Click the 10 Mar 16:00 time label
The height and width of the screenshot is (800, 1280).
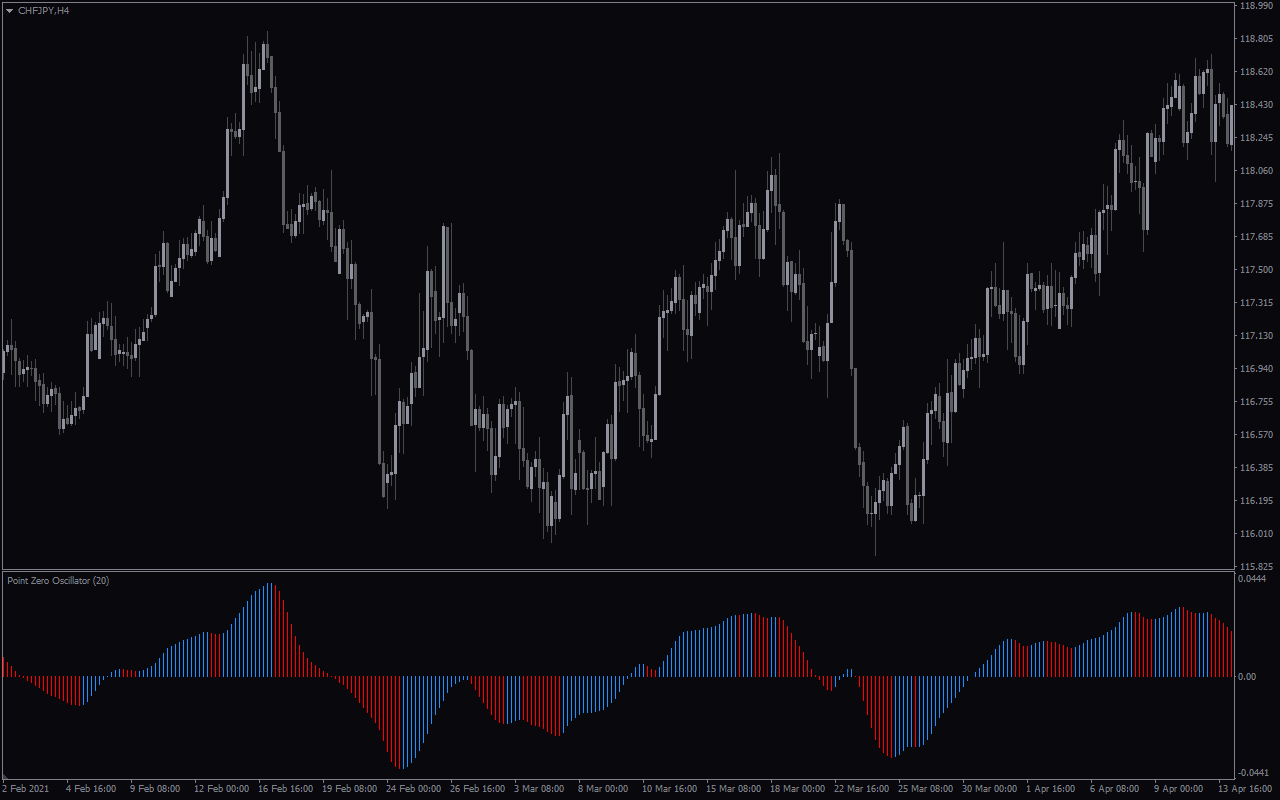pos(669,789)
